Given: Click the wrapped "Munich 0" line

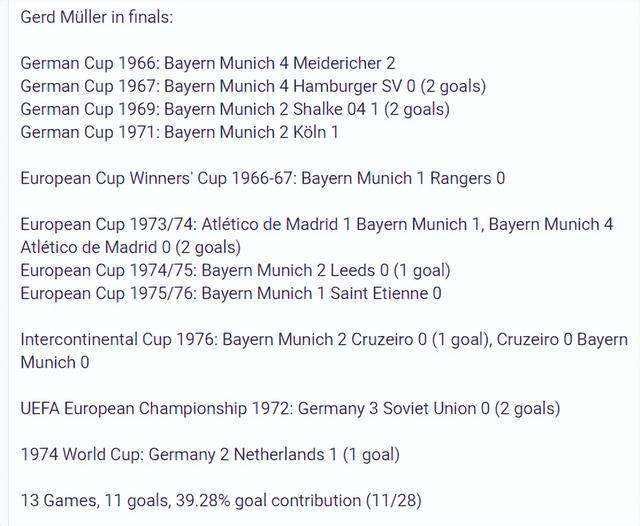Looking at the screenshot, I should [55, 362].
